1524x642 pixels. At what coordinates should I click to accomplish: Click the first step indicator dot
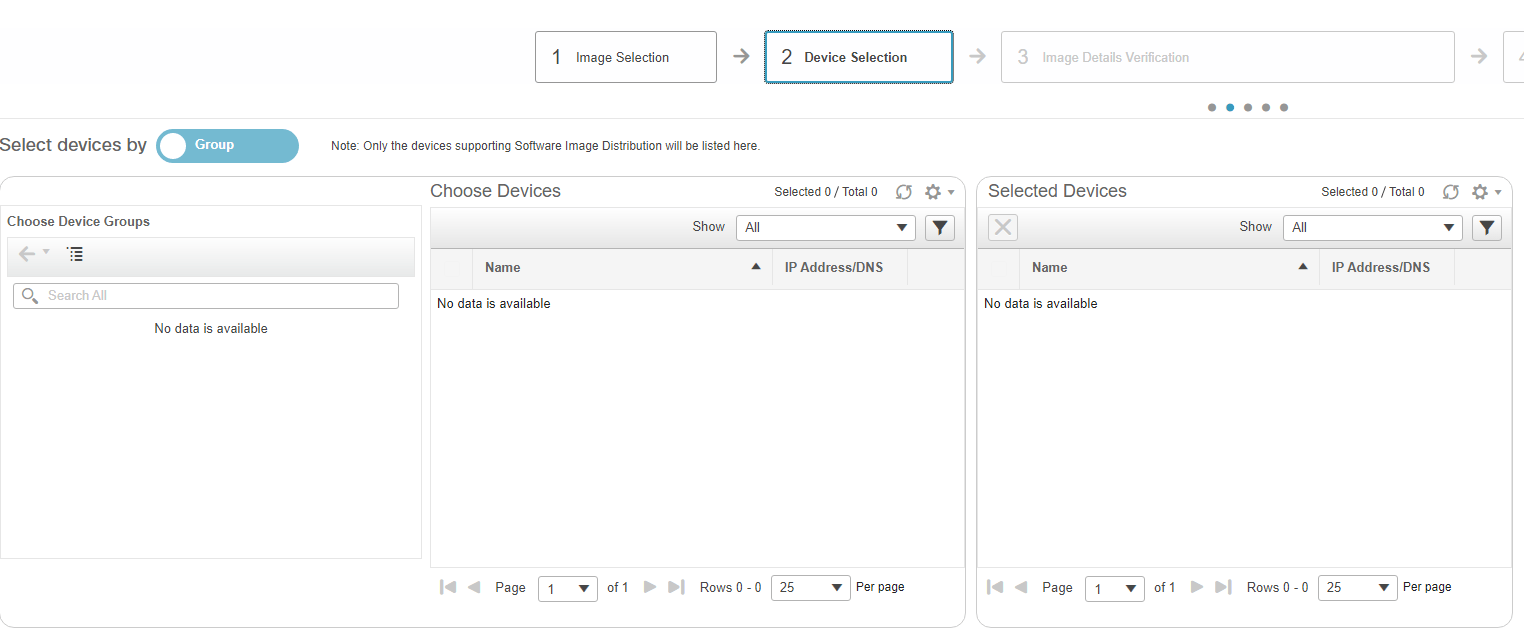coord(1212,108)
